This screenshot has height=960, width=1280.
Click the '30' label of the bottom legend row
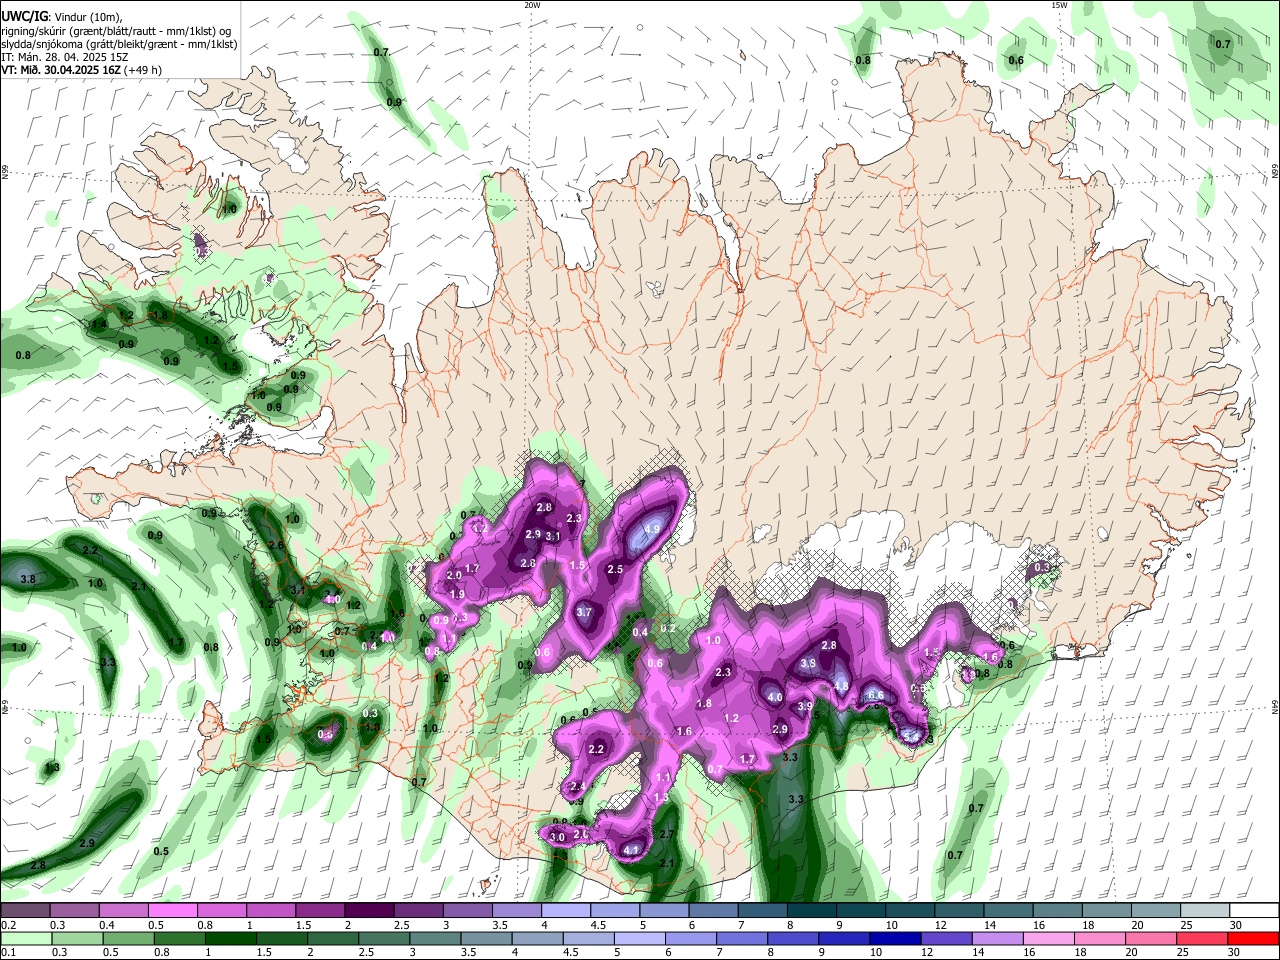coord(1236,953)
